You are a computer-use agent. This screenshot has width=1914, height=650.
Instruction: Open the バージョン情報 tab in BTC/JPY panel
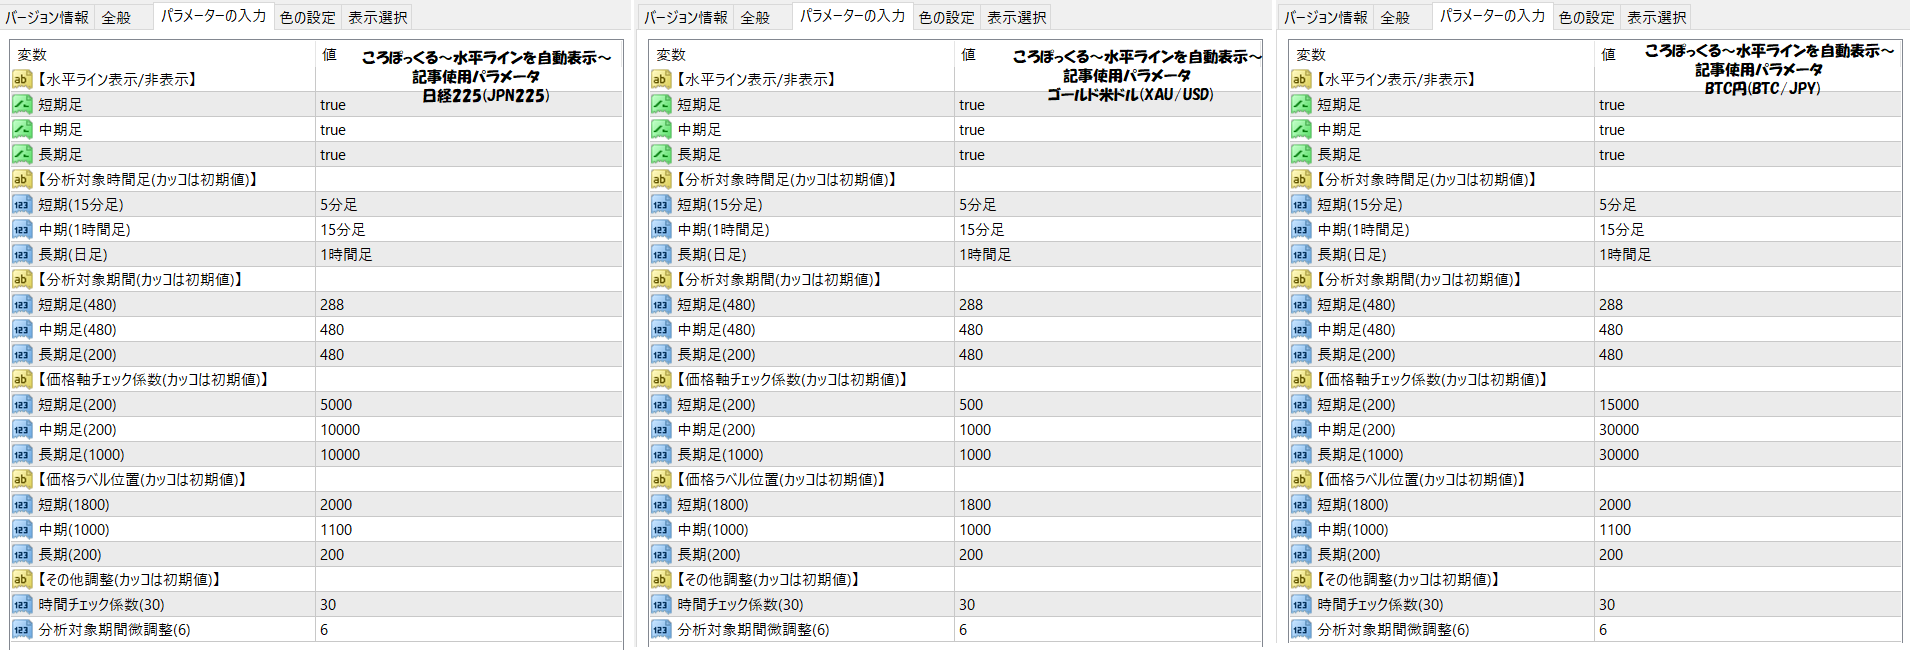click(x=1326, y=17)
